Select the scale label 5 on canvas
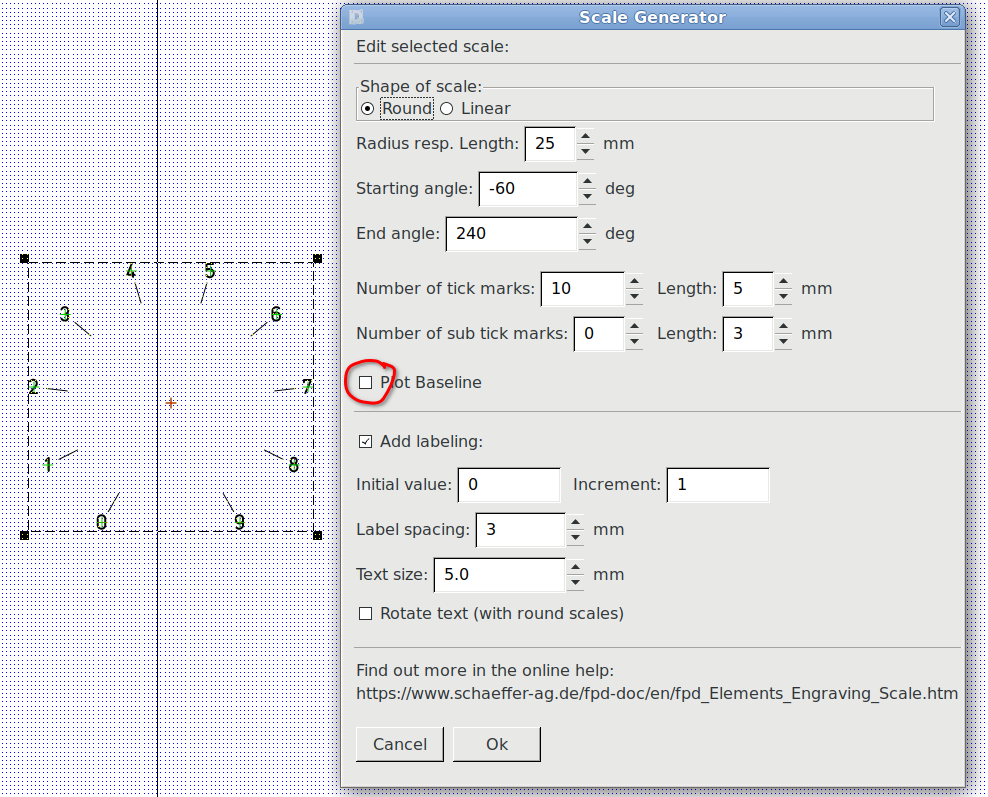The width and height of the screenshot is (988, 797). tap(210, 271)
